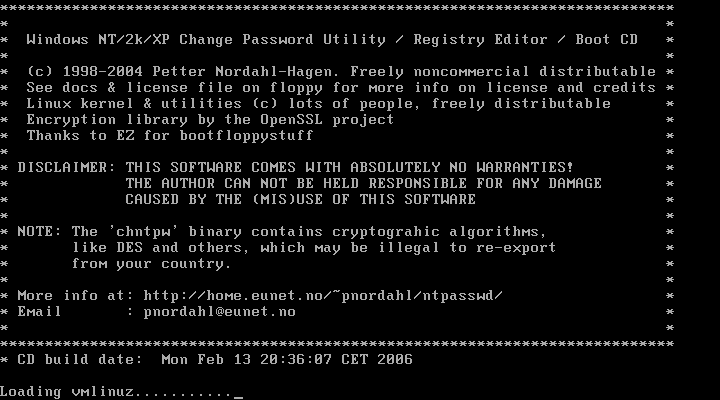Click 'Registry Editor' in the title
The height and width of the screenshot is (400, 720).
(x=480, y=39)
